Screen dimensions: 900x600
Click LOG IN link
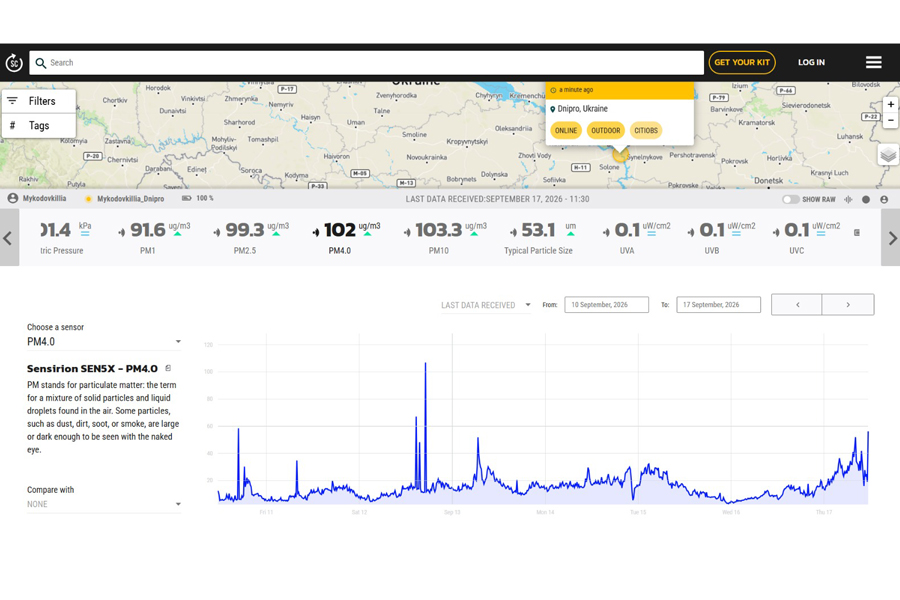[x=811, y=63]
